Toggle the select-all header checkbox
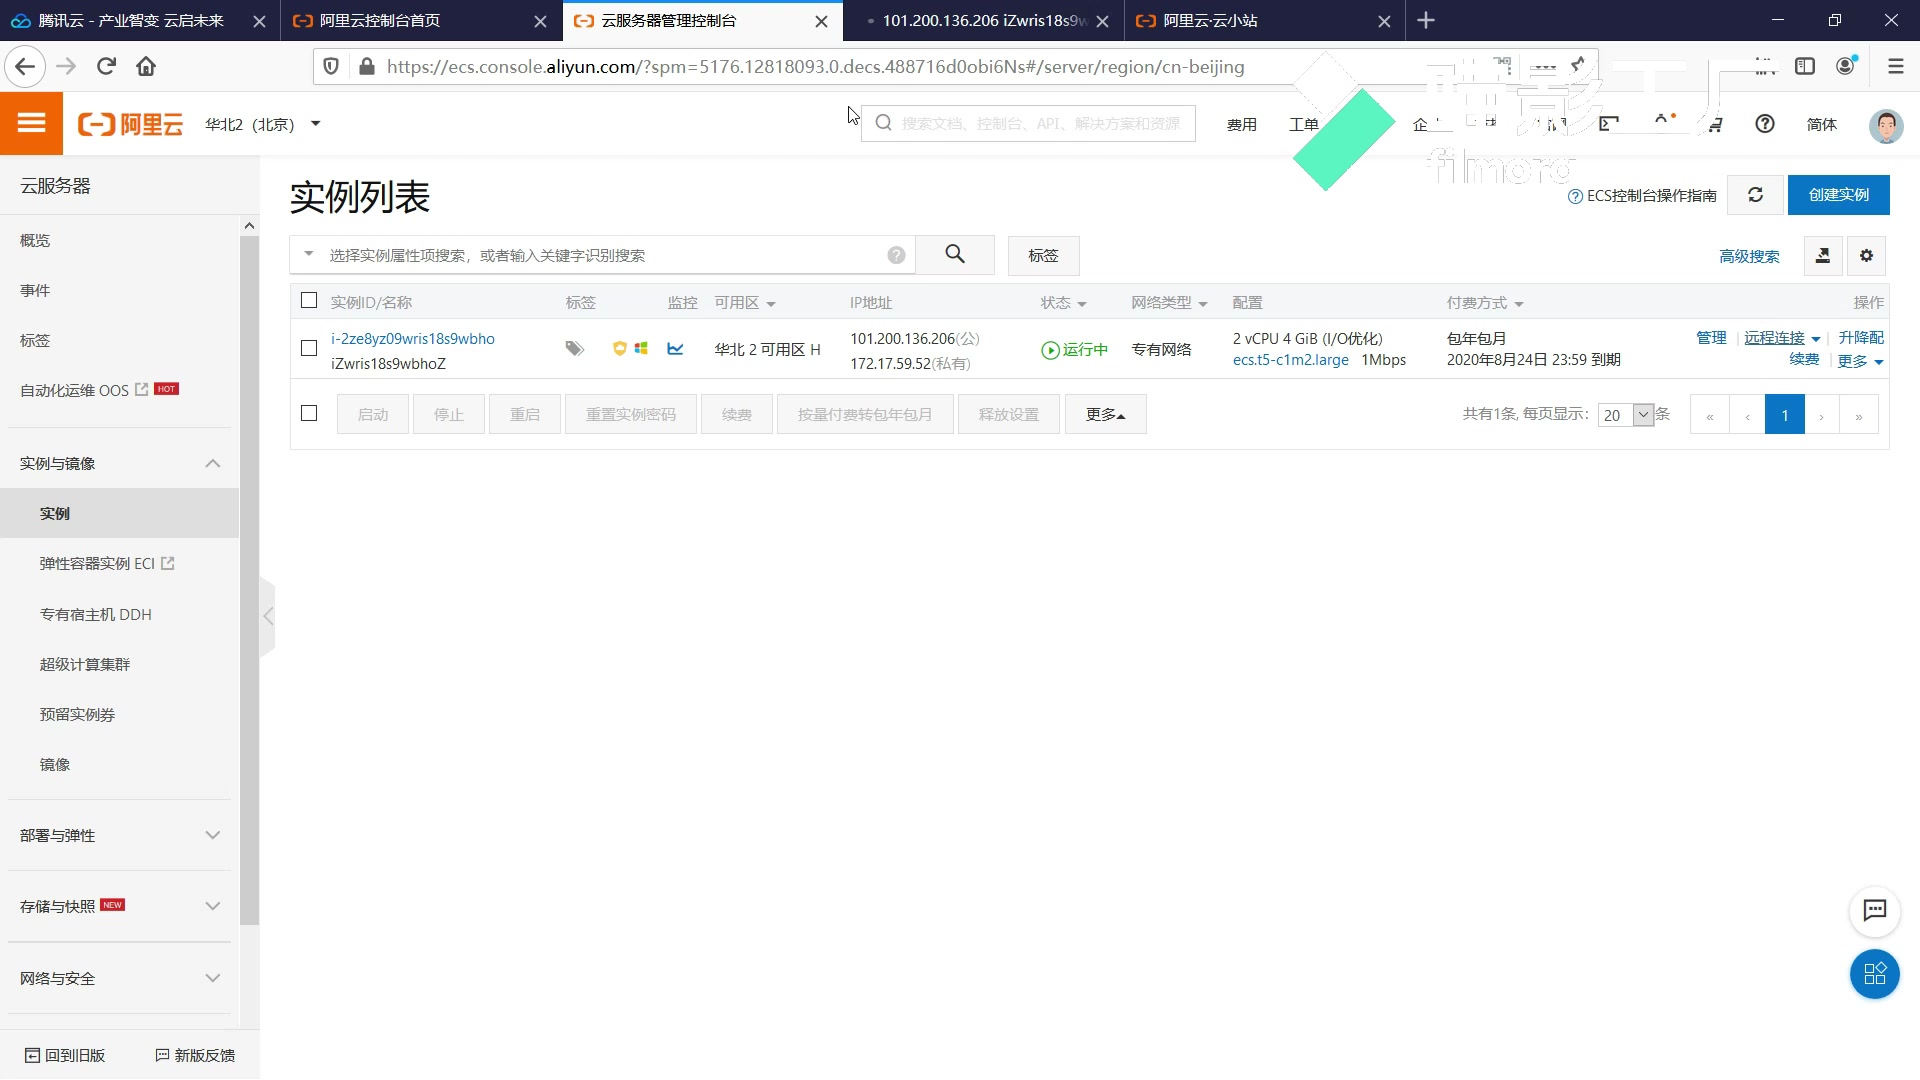1920x1080 pixels. coord(309,300)
